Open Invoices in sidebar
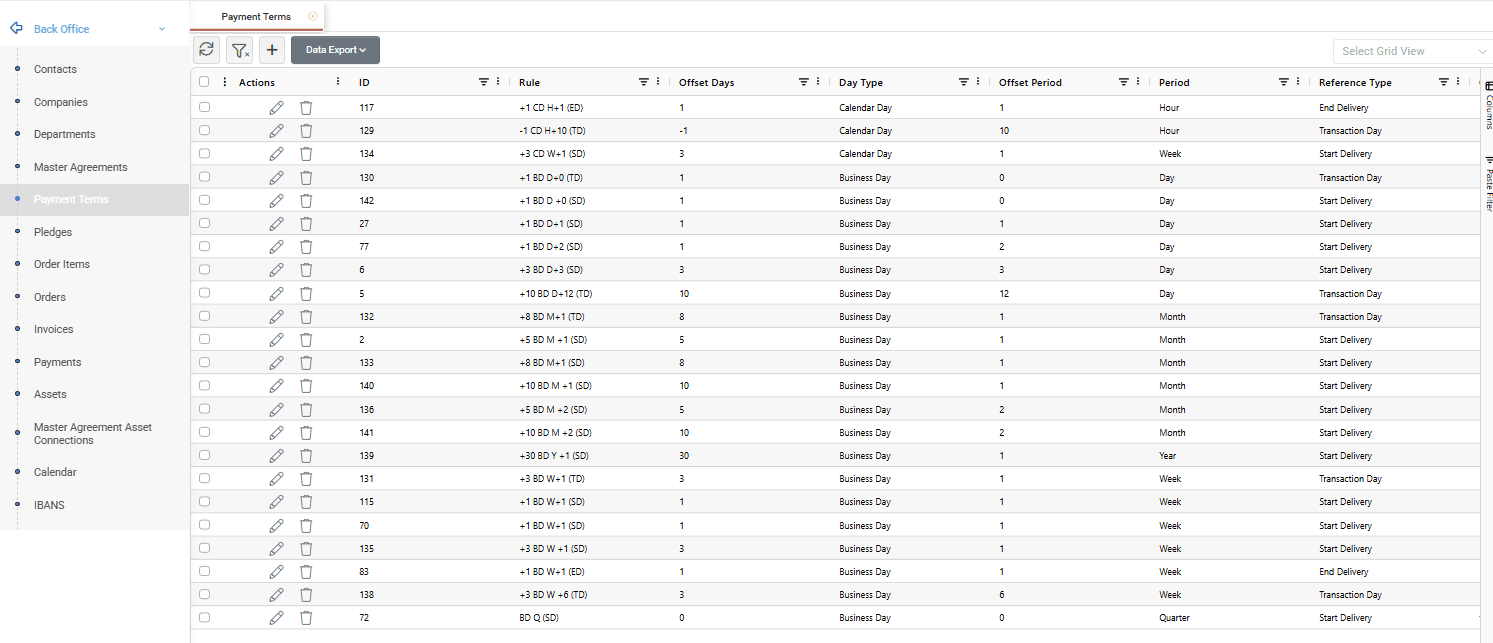Viewport: 1493px width, 643px height. [x=53, y=329]
